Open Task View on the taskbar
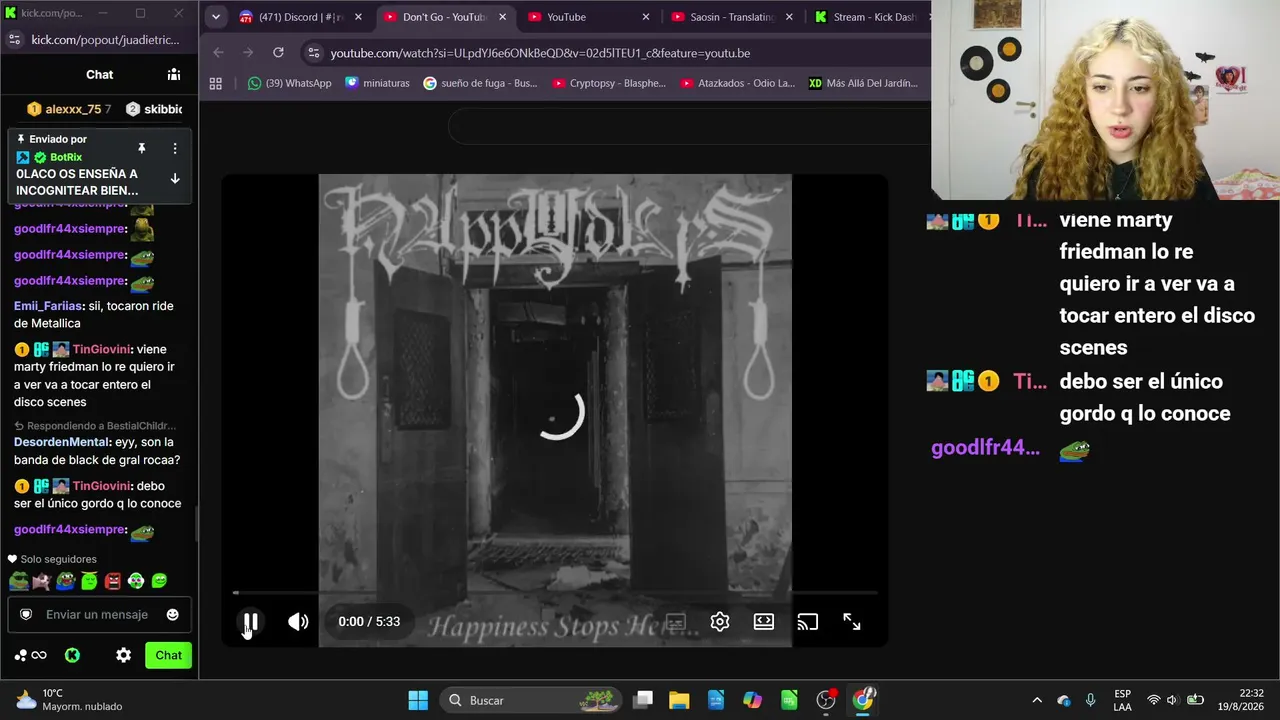 click(x=644, y=700)
